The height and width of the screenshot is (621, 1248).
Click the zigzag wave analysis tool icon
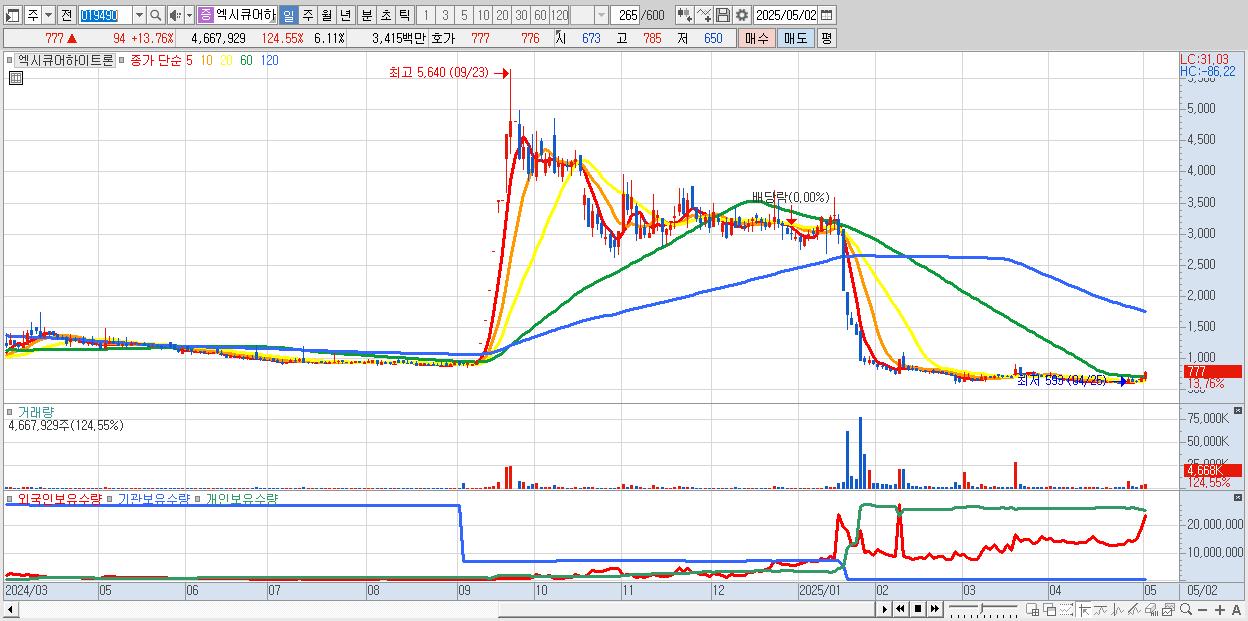coord(1118,609)
